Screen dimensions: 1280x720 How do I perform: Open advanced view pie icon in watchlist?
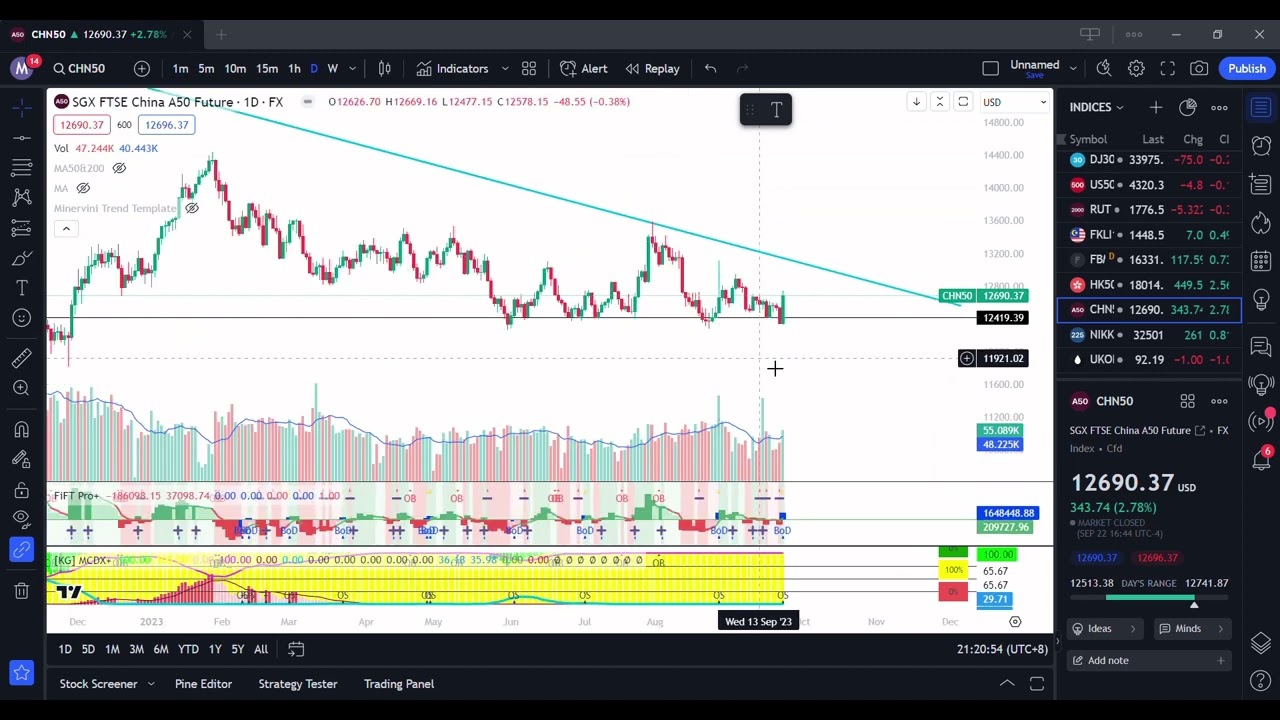[1187, 107]
